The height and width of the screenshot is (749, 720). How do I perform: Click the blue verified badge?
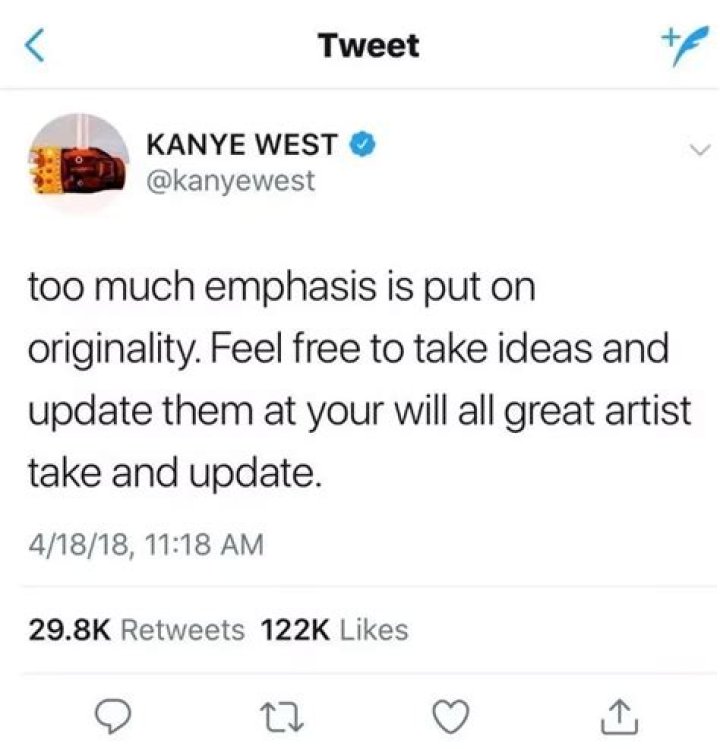click(x=364, y=144)
